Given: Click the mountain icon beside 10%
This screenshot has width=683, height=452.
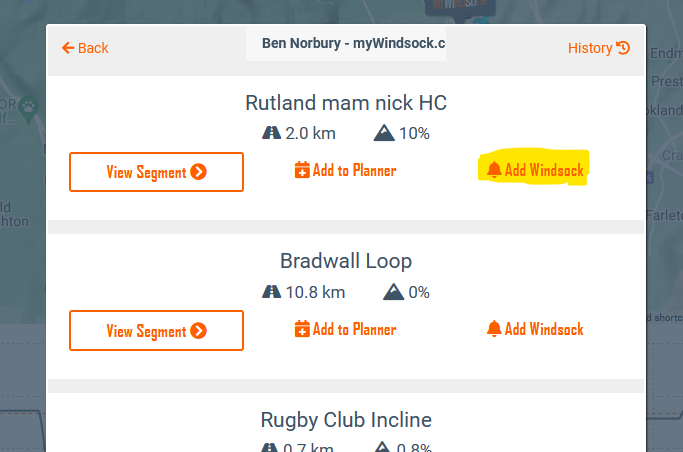Looking at the screenshot, I should click(384, 133).
